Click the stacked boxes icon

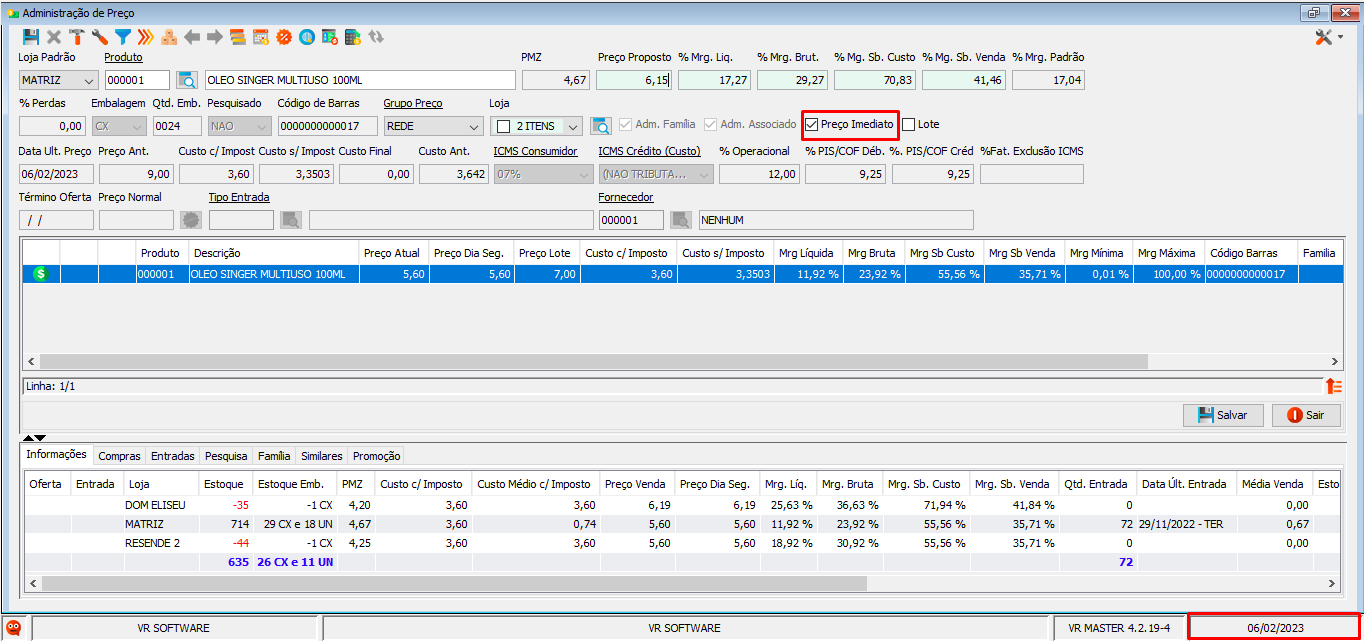(169, 37)
